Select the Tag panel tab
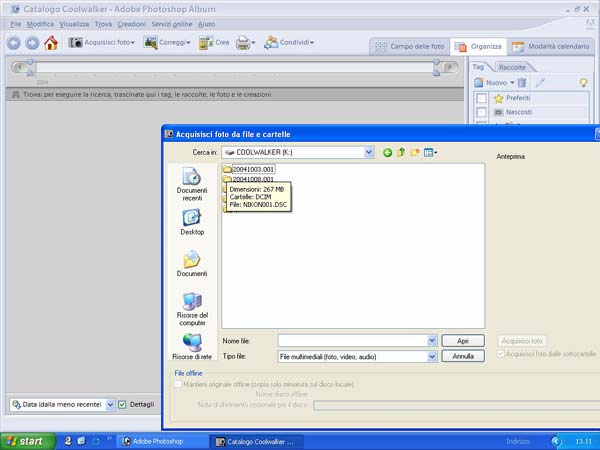 (x=478, y=67)
